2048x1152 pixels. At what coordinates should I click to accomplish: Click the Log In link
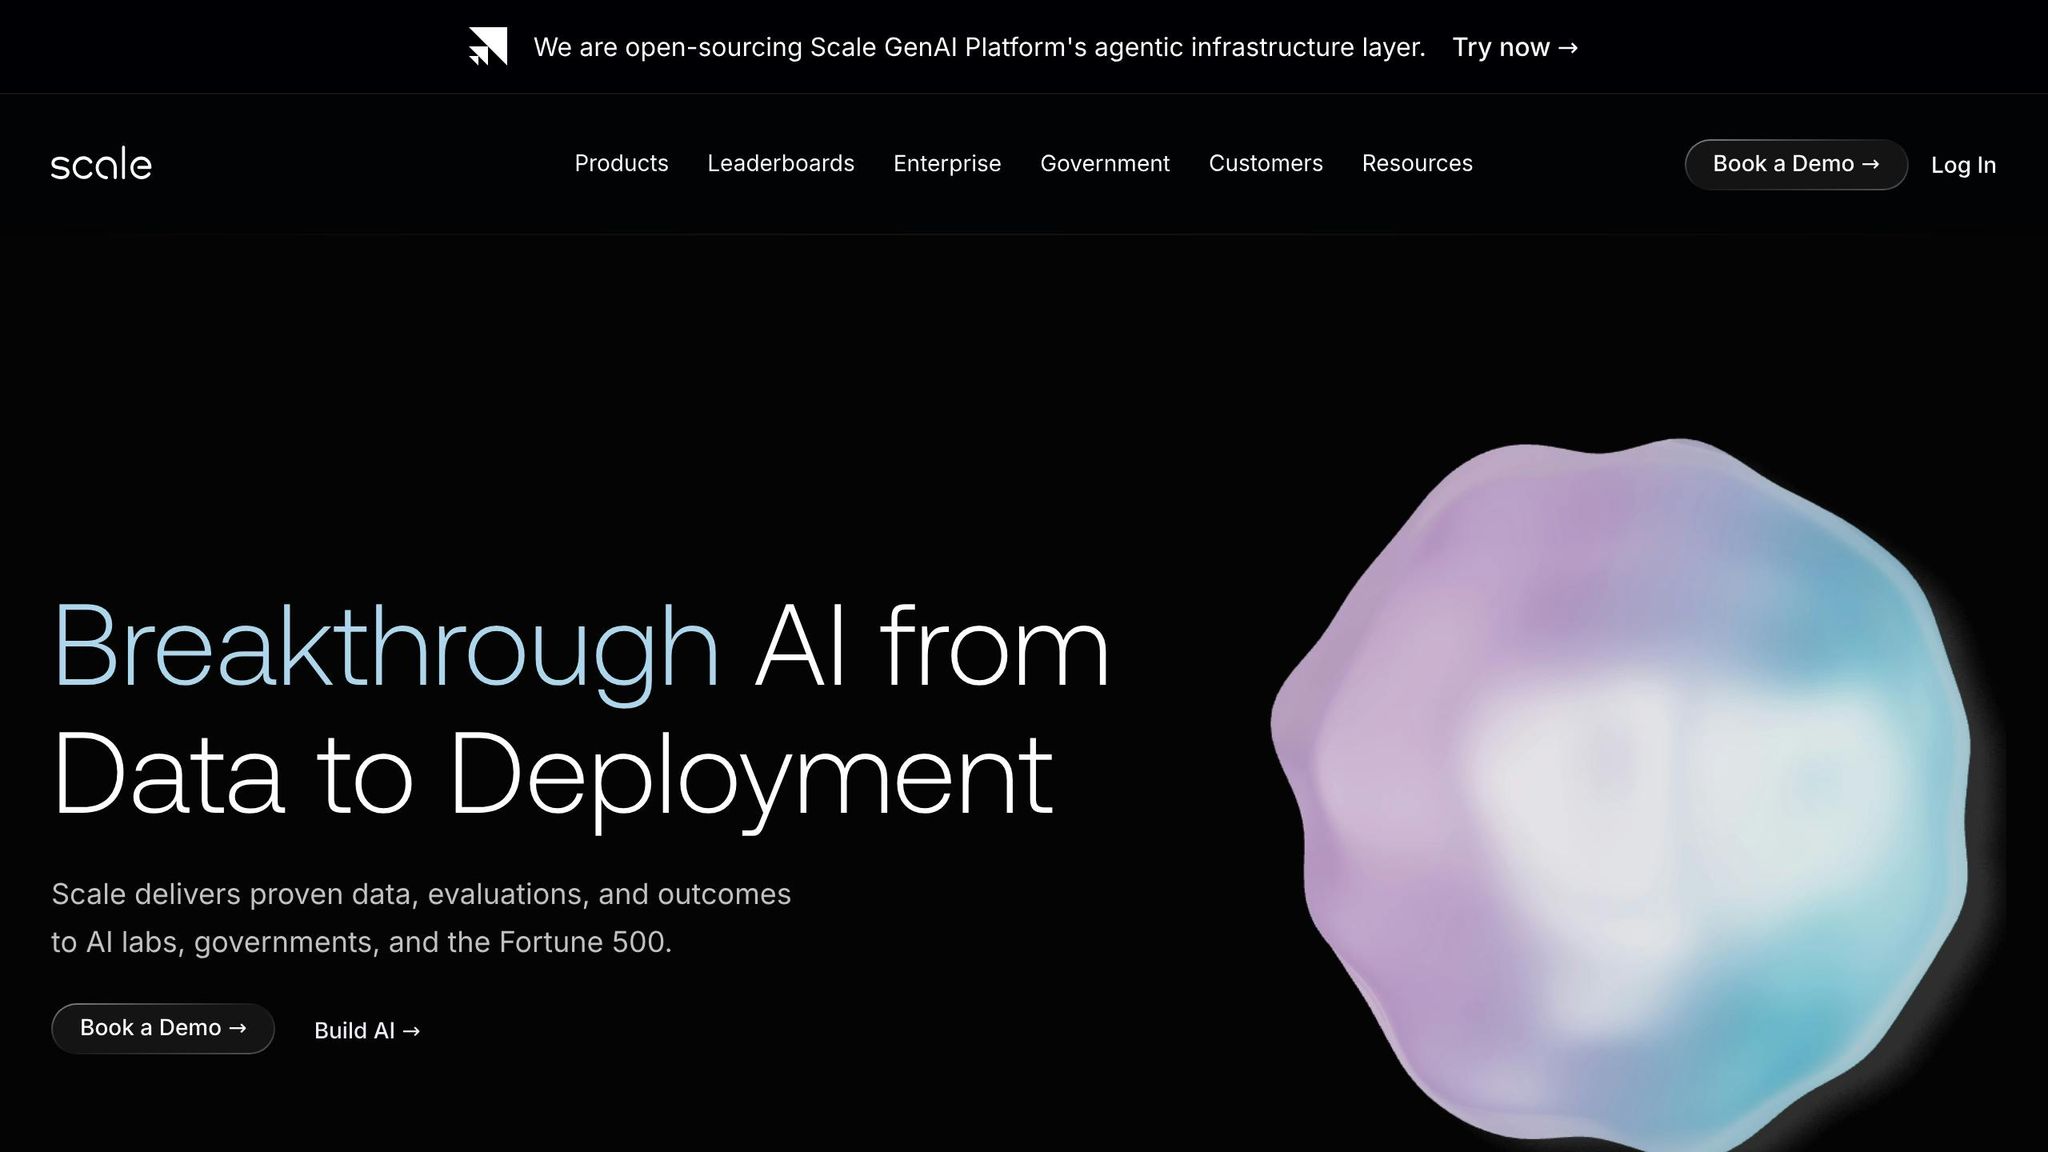[1963, 165]
